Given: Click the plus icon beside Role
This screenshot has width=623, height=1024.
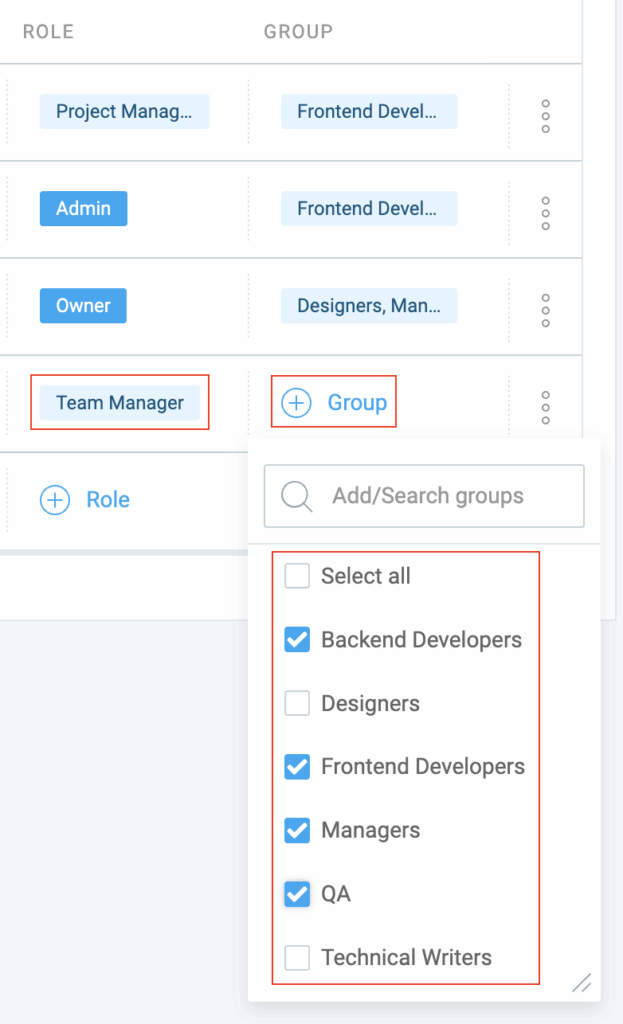Looking at the screenshot, I should pos(55,500).
